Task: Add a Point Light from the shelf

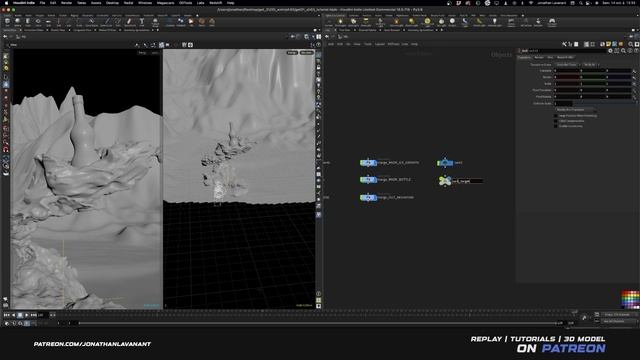Action: [x=340, y=22]
